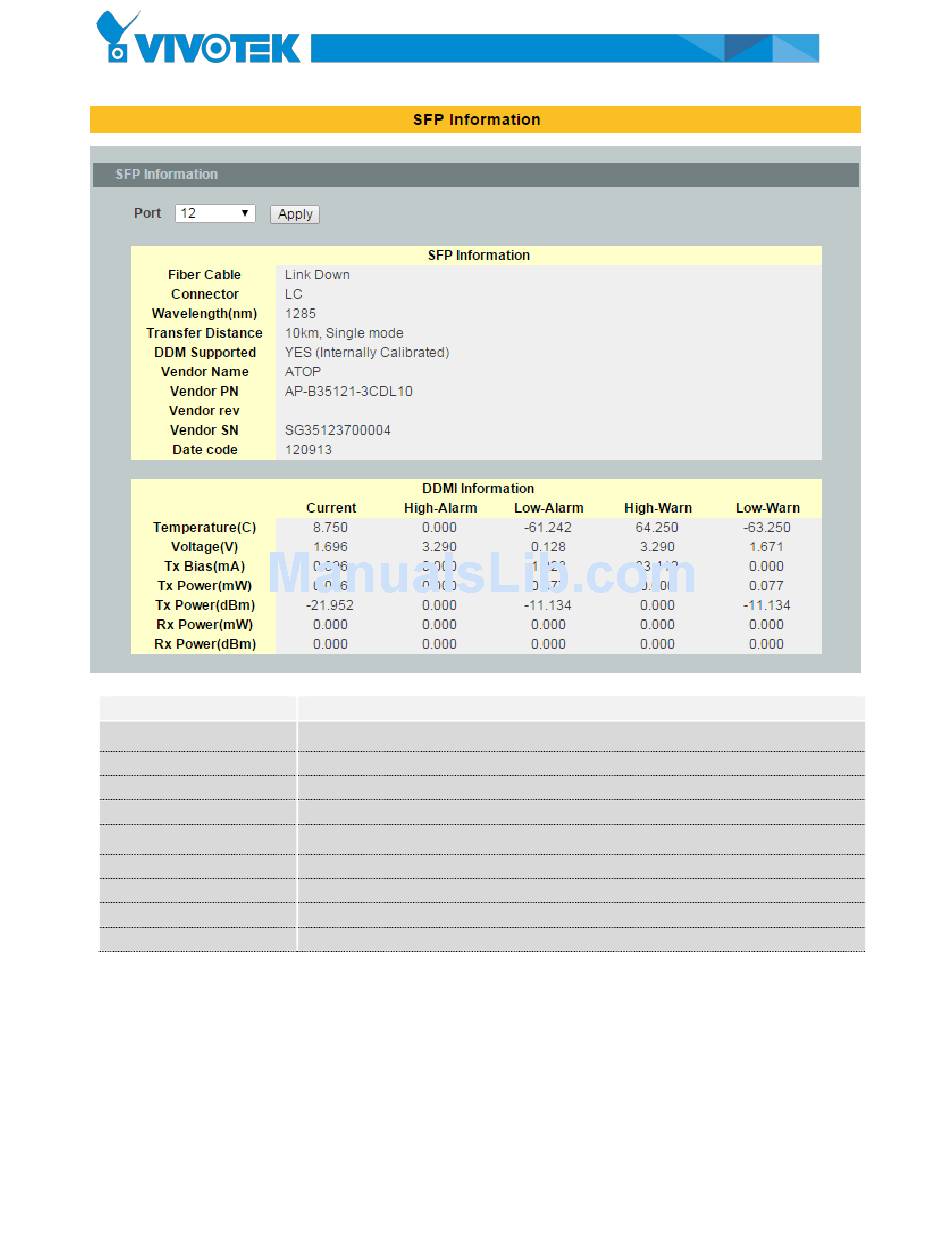Select the Vendor SN value SG35123700004
Image resolution: width=950 pixels, height=1254 pixels.
[337, 431]
